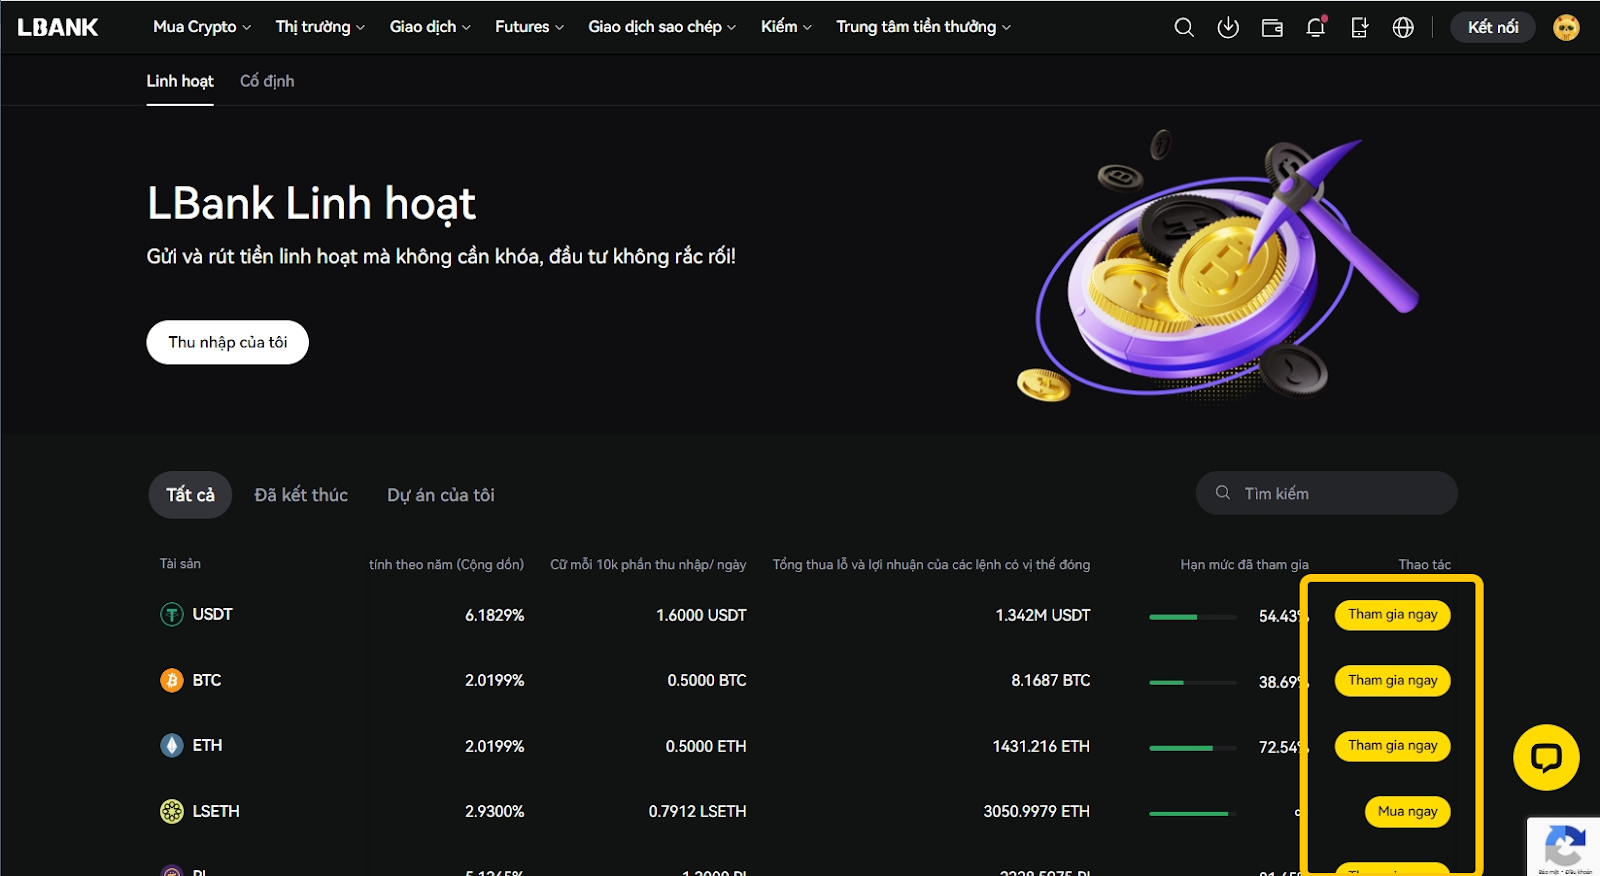Click Tham gia ngay for BTC
The image size is (1600, 876).
point(1392,681)
